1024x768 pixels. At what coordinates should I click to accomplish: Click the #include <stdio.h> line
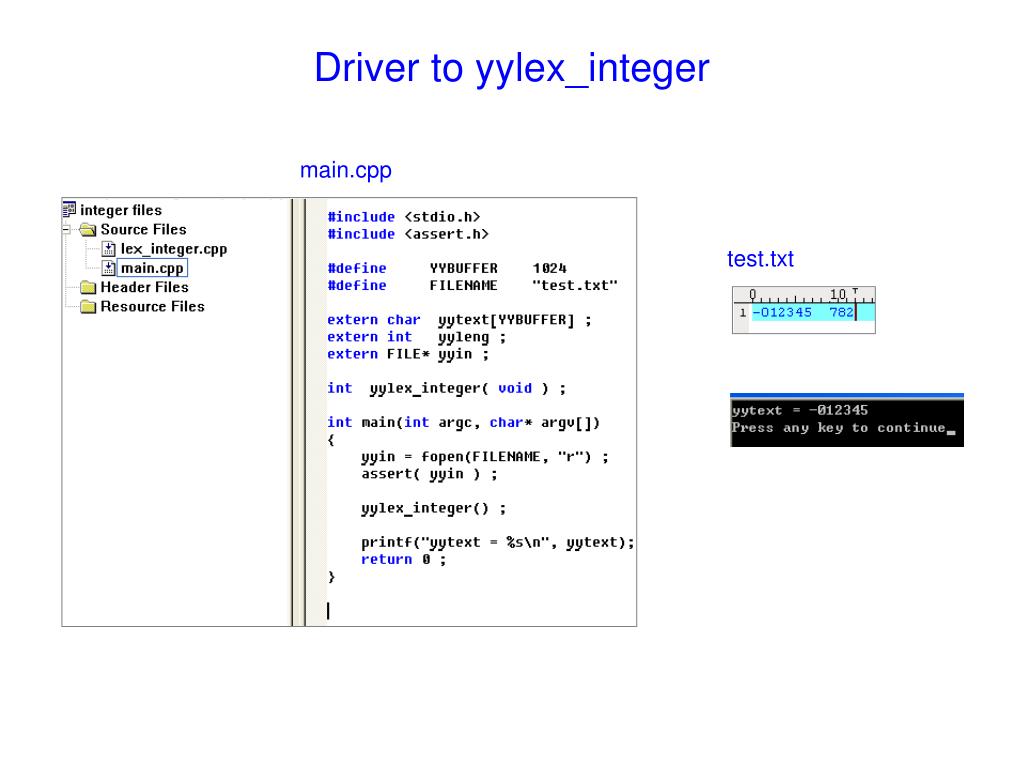[x=404, y=217]
